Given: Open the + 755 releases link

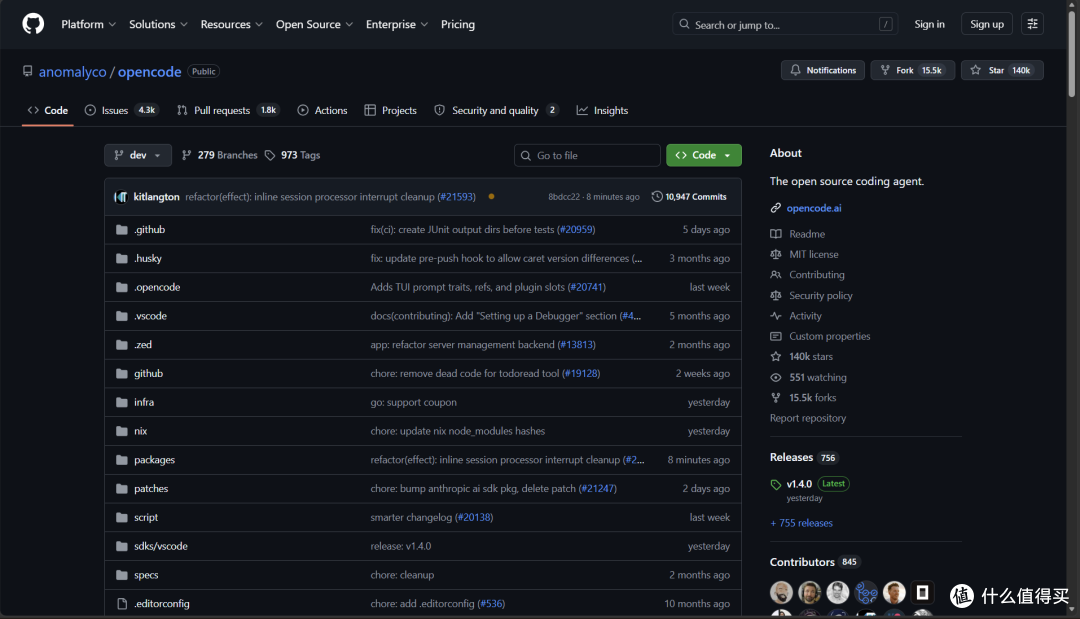Looking at the screenshot, I should (x=801, y=523).
